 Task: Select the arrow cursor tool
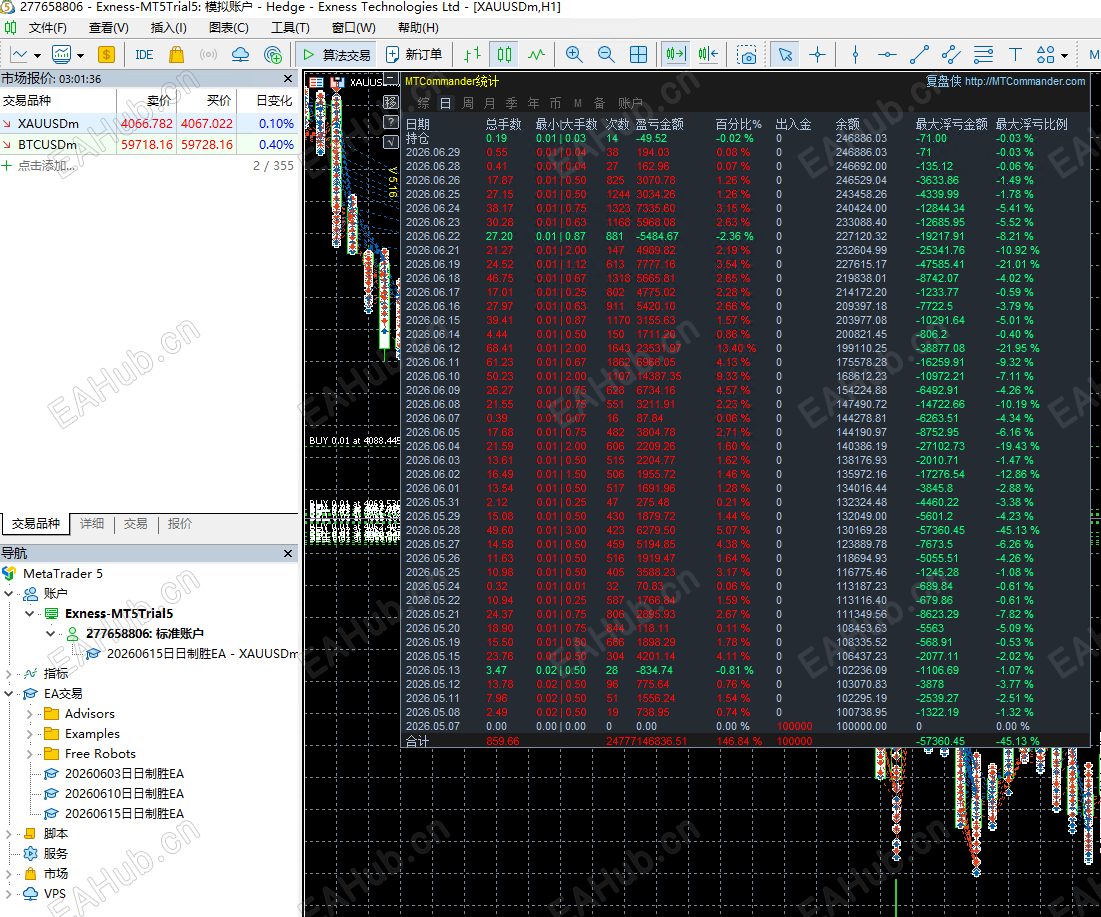pyautogui.click(x=785, y=55)
